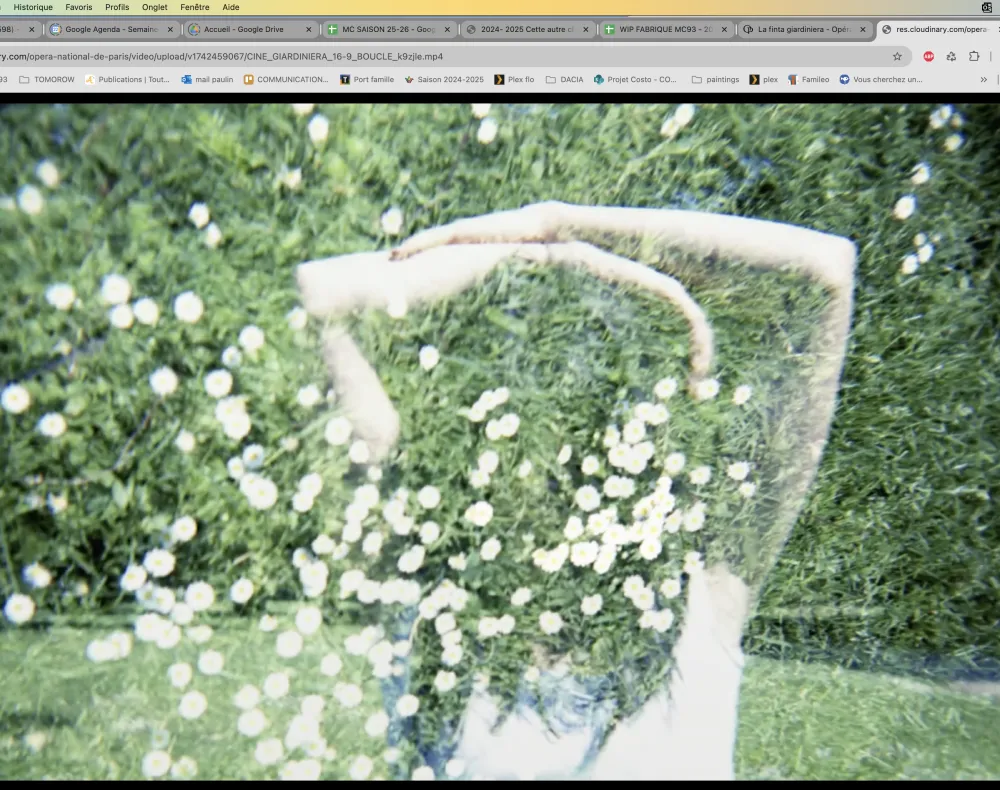This screenshot has width=1000, height=790.
Task: Open the Favoris menu
Action: pos(79,7)
